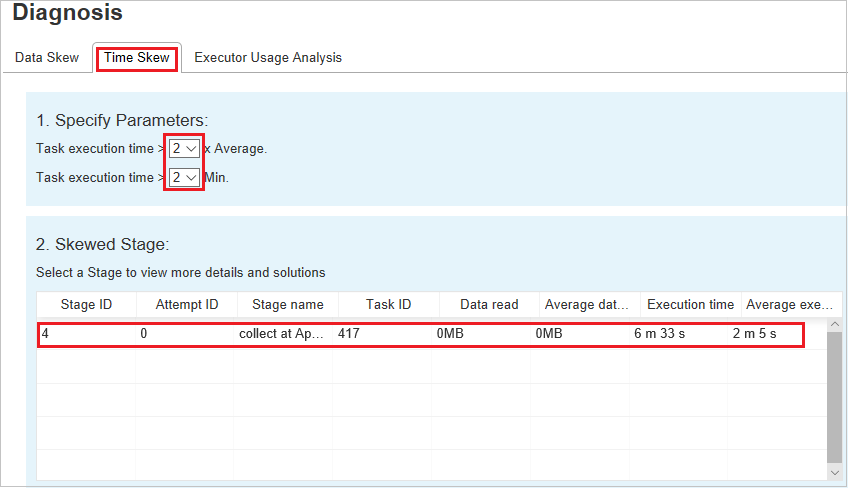Click the Task ID column header
Viewport: 848px width, 488px height.
click(388, 305)
